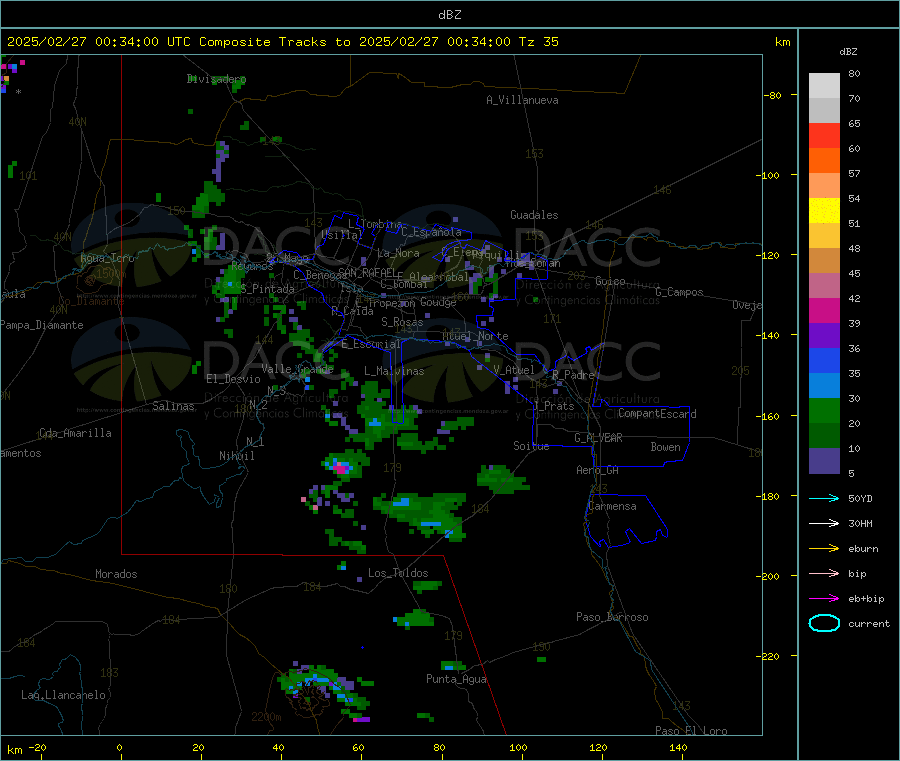
Task: Click the V_Atuel map label
Action: click(514, 370)
